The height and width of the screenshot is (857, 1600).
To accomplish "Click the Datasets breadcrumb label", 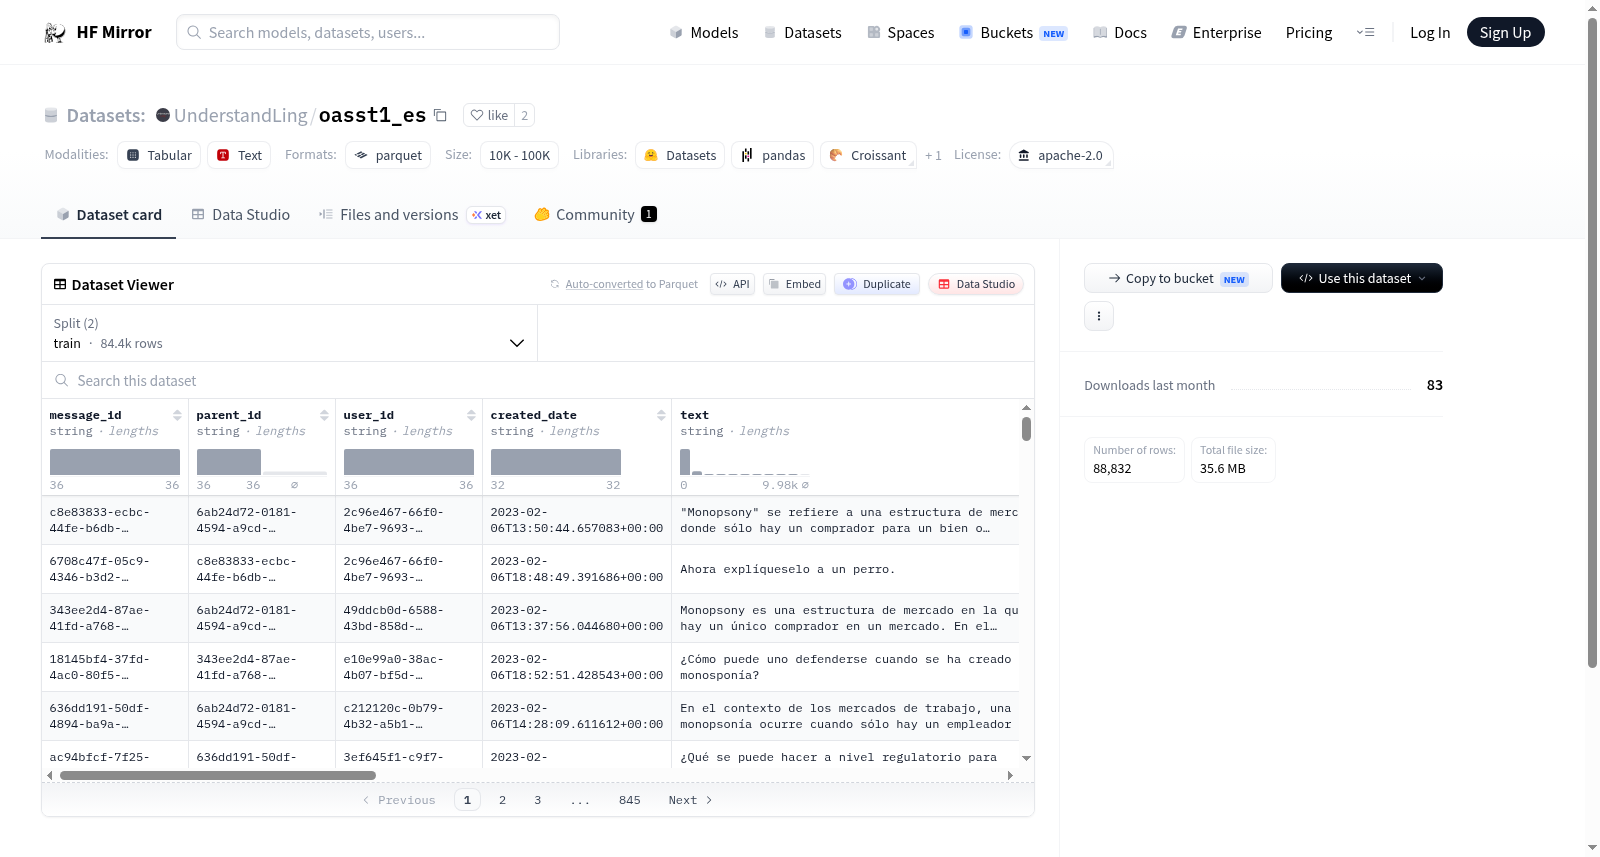I will (106, 115).
